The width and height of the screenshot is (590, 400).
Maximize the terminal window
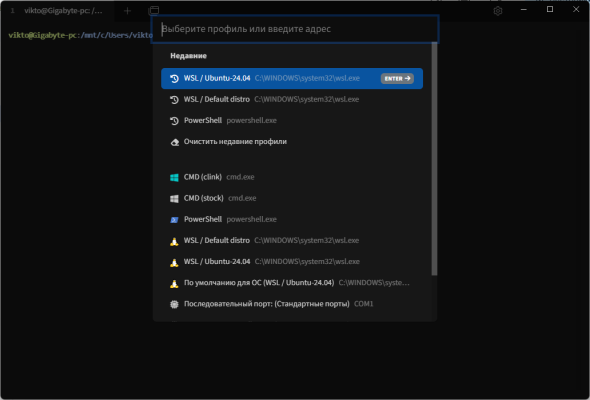pos(550,9)
